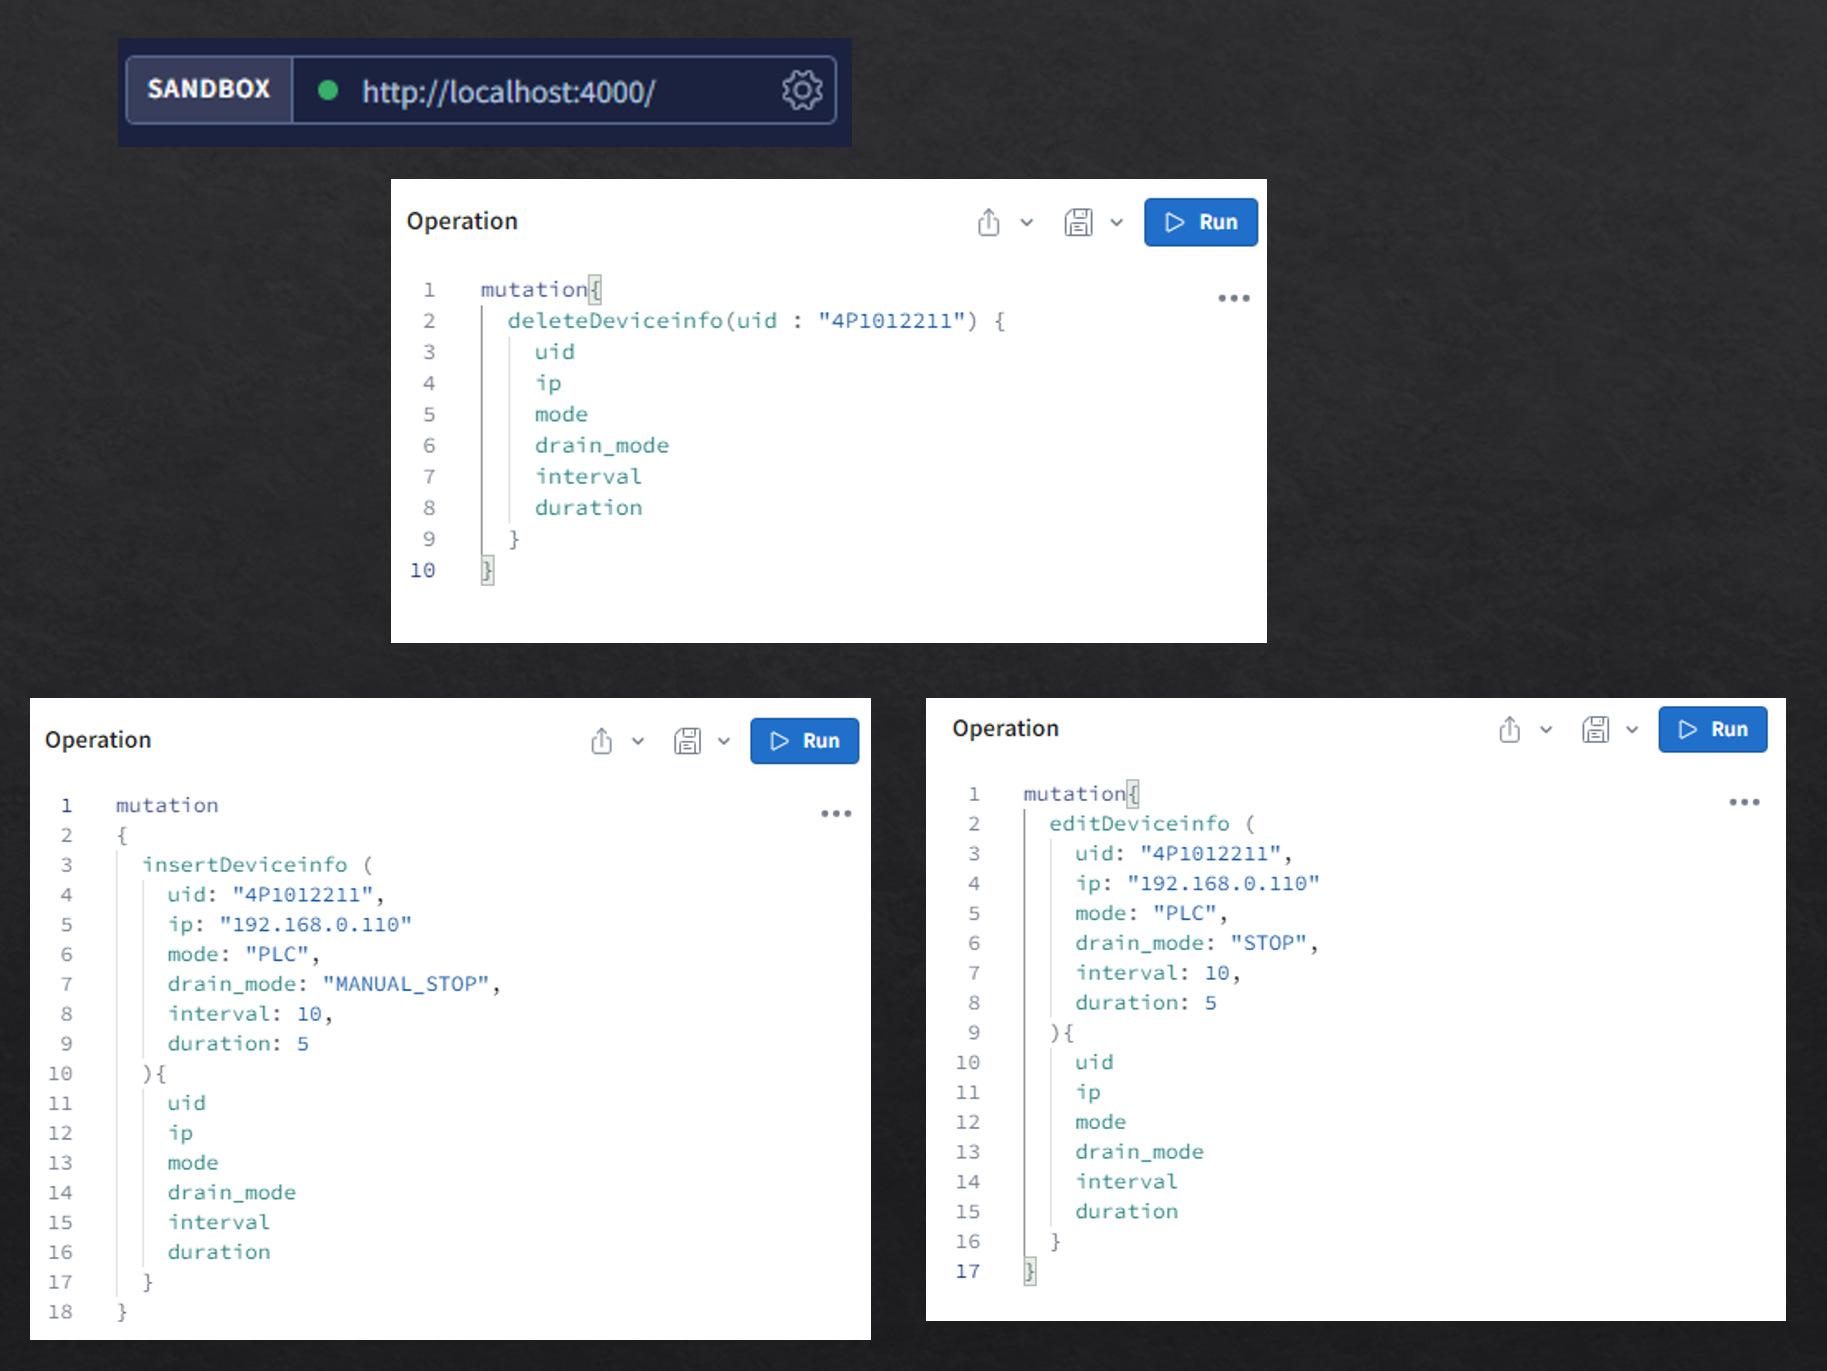Click mutation keyword in deleteDeviceinfo editor
The height and width of the screenshot is (1371, 1827).
[x=534, y=289]
